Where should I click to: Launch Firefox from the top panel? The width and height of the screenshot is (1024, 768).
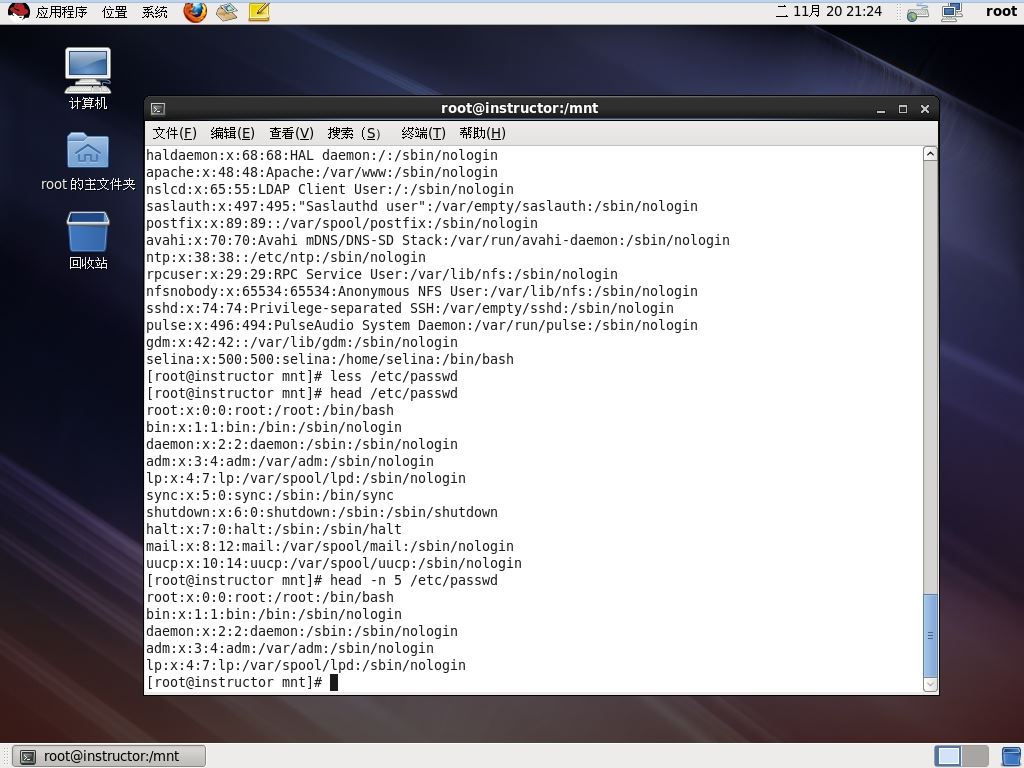(195, 12)
